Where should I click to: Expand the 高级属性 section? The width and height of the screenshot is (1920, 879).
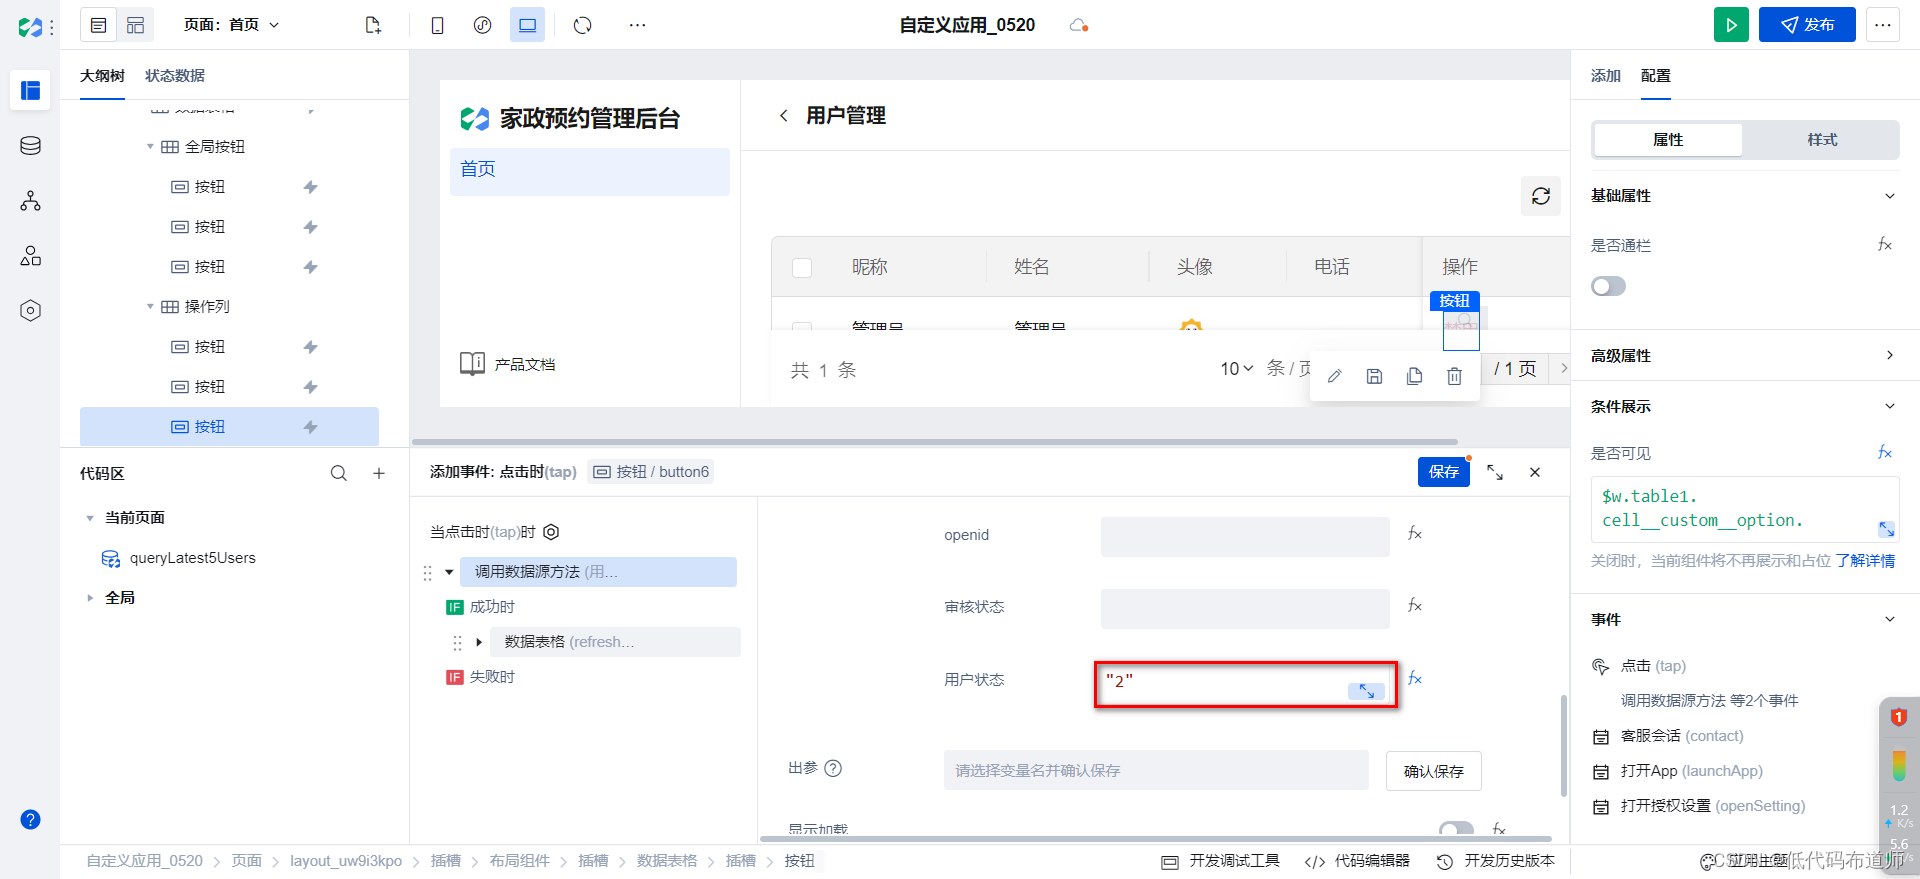coord(1890,356)
